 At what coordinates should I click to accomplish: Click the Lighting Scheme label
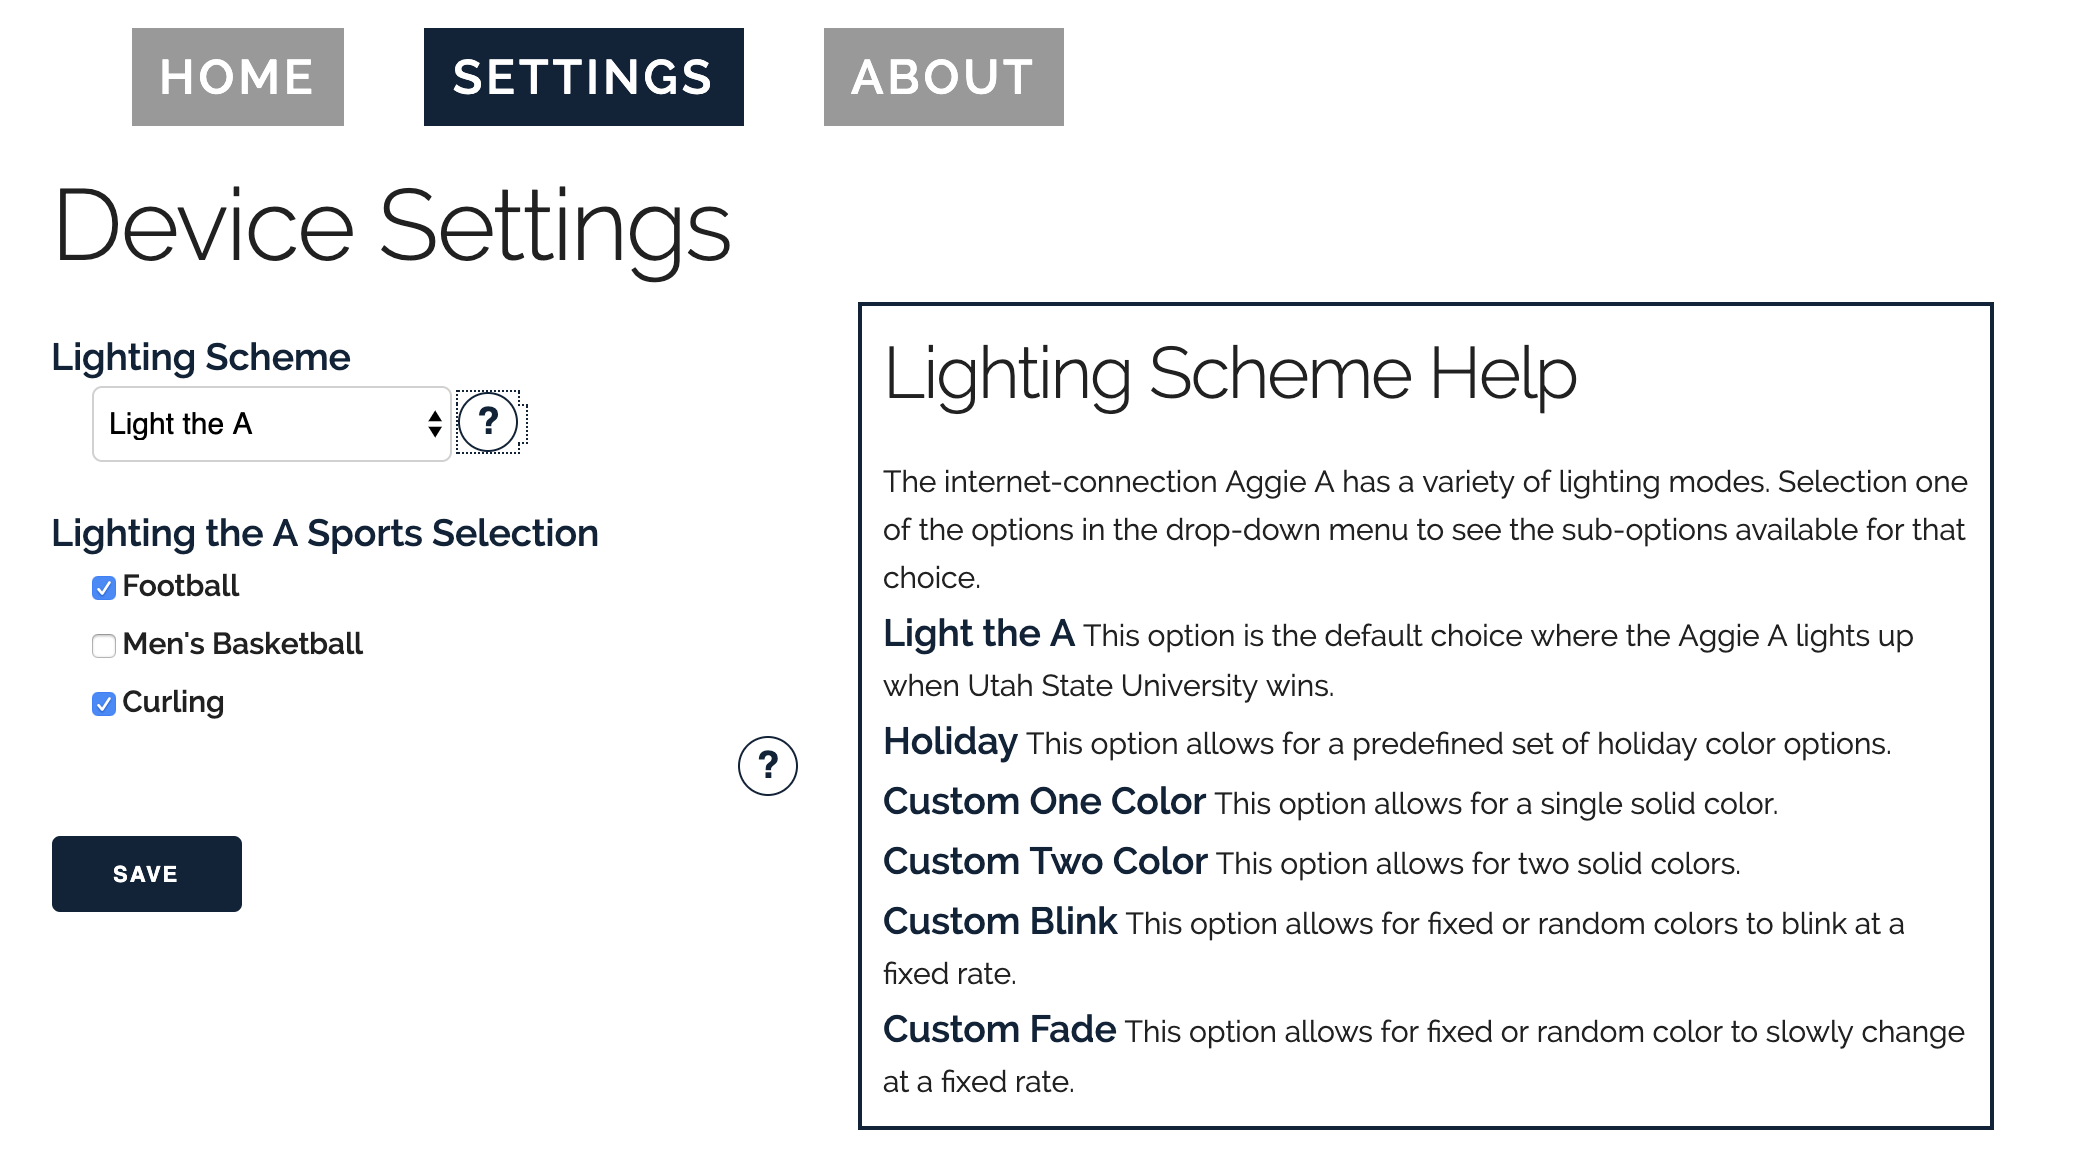pyautogui.click(x=201, y=357)
